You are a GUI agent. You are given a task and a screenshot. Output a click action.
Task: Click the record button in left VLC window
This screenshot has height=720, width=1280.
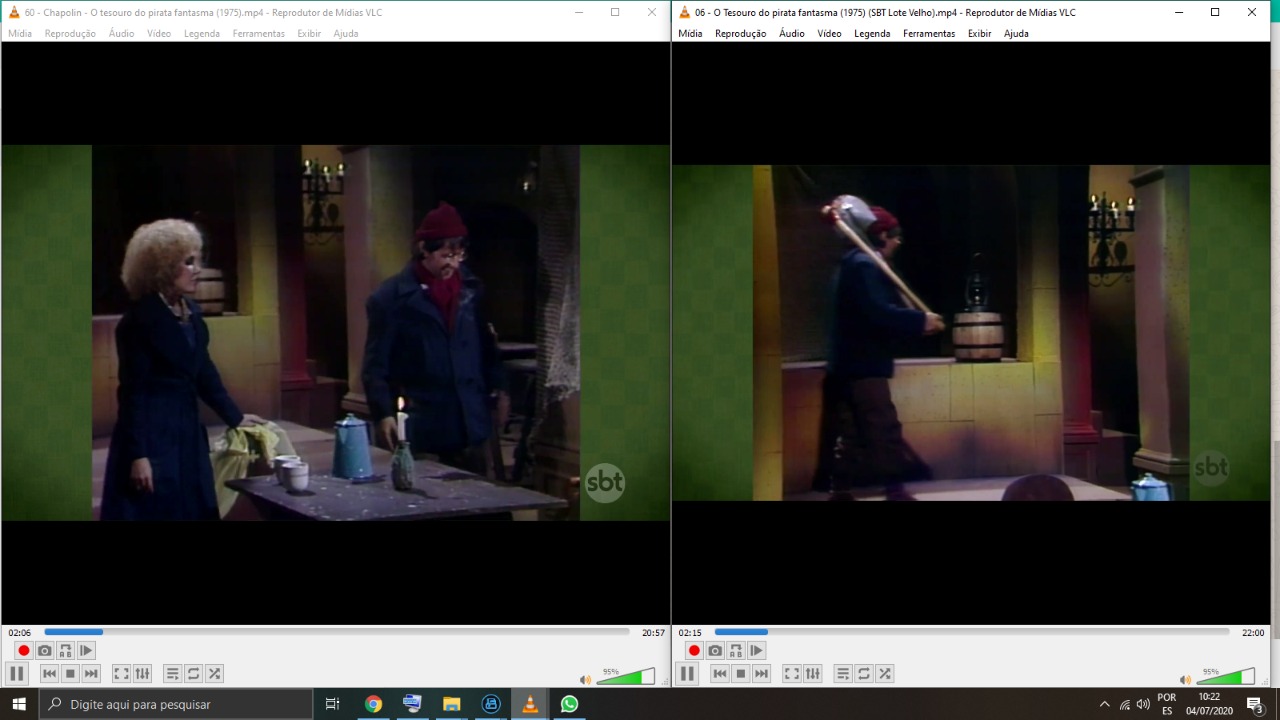click(x=24, y=651)
